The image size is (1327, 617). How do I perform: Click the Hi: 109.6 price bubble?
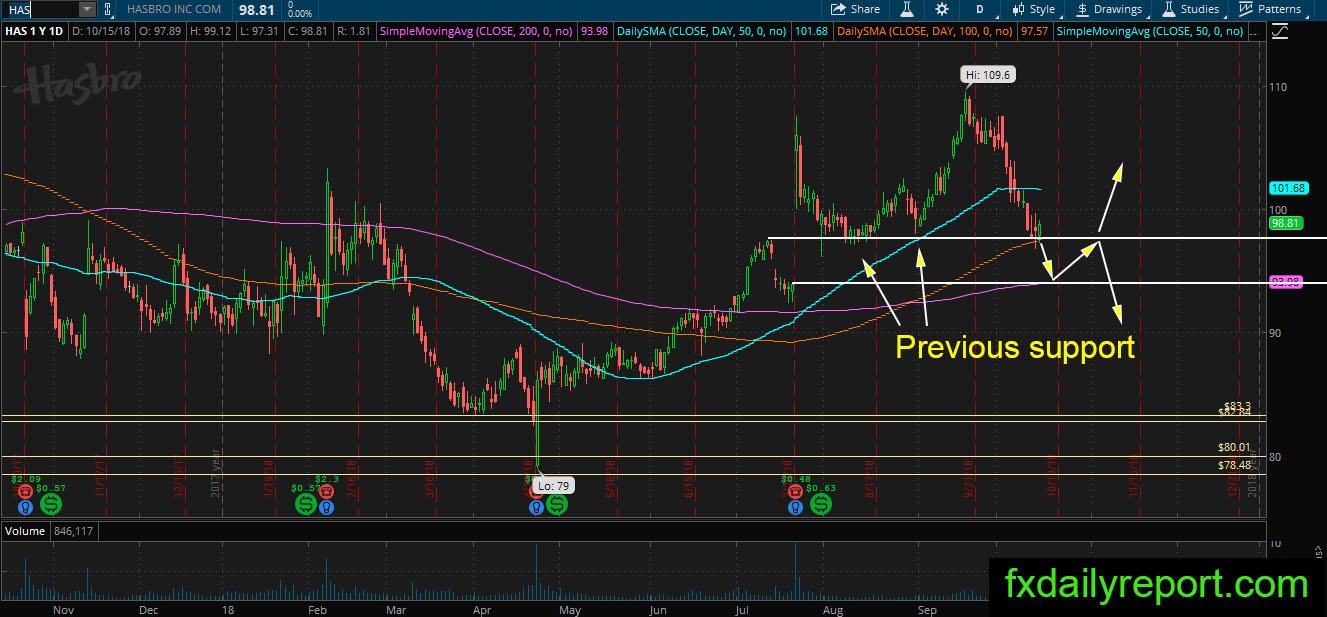(988, 74)
